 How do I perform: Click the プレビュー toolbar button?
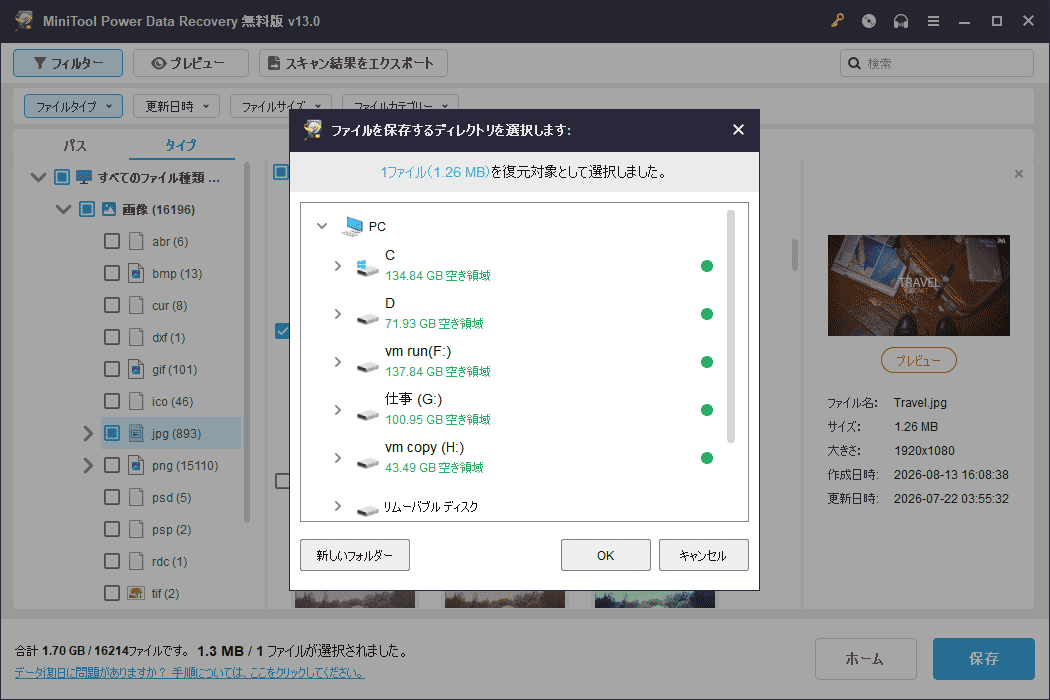[x=191, y=63]
